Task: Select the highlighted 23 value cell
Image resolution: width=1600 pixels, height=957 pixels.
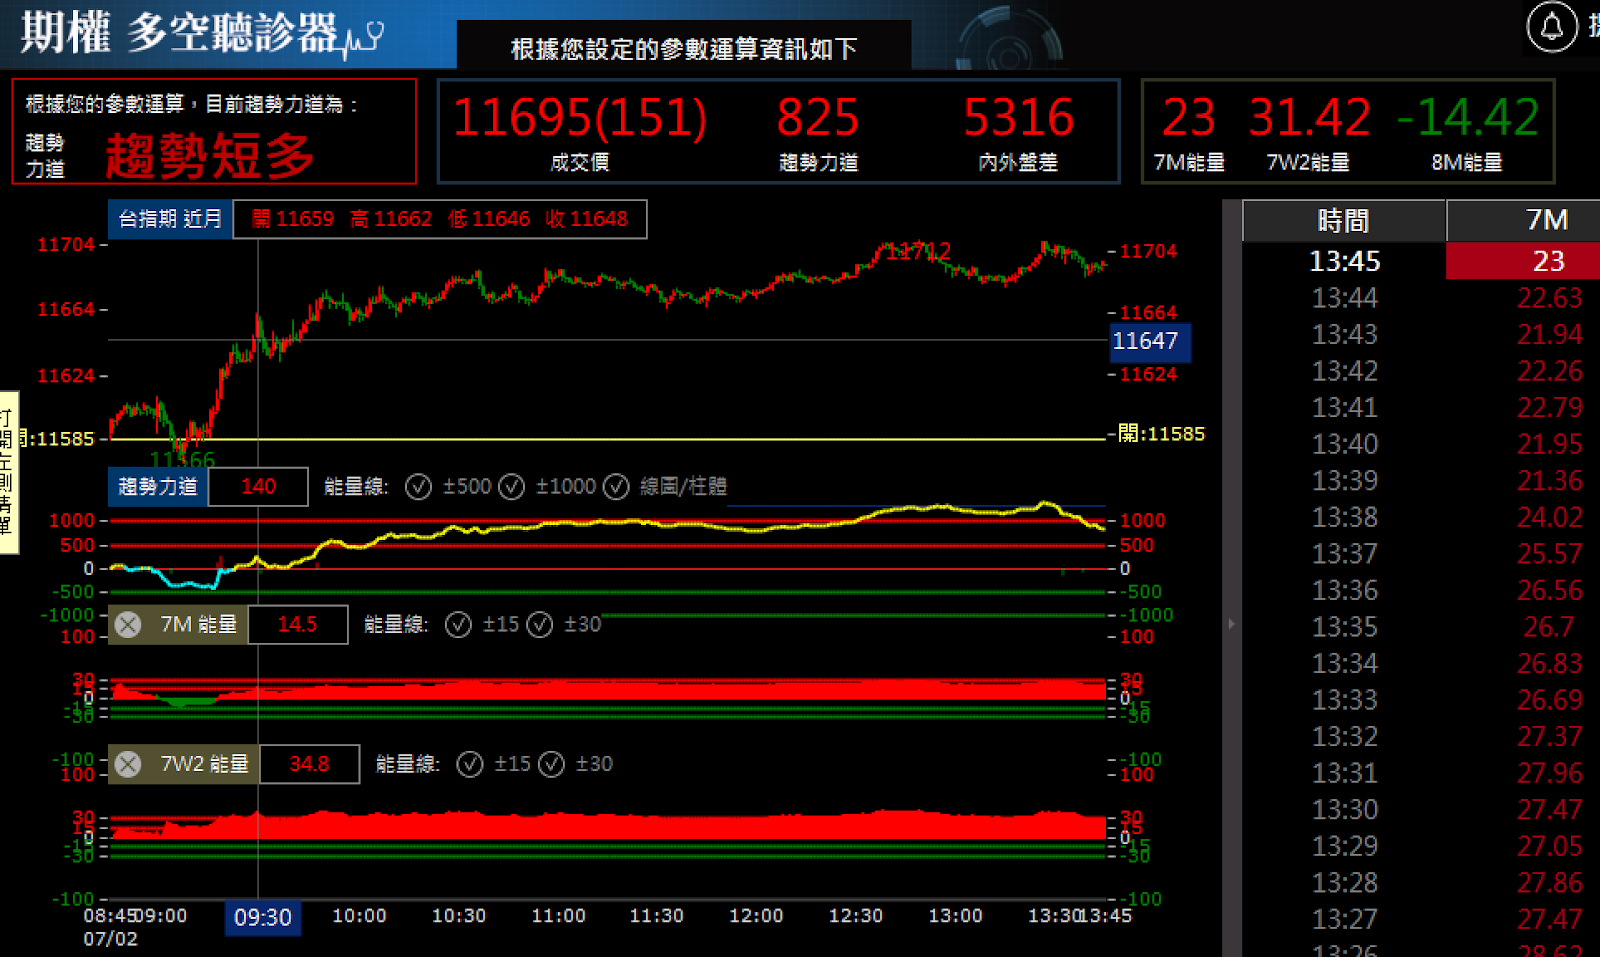Action: 1523,261
